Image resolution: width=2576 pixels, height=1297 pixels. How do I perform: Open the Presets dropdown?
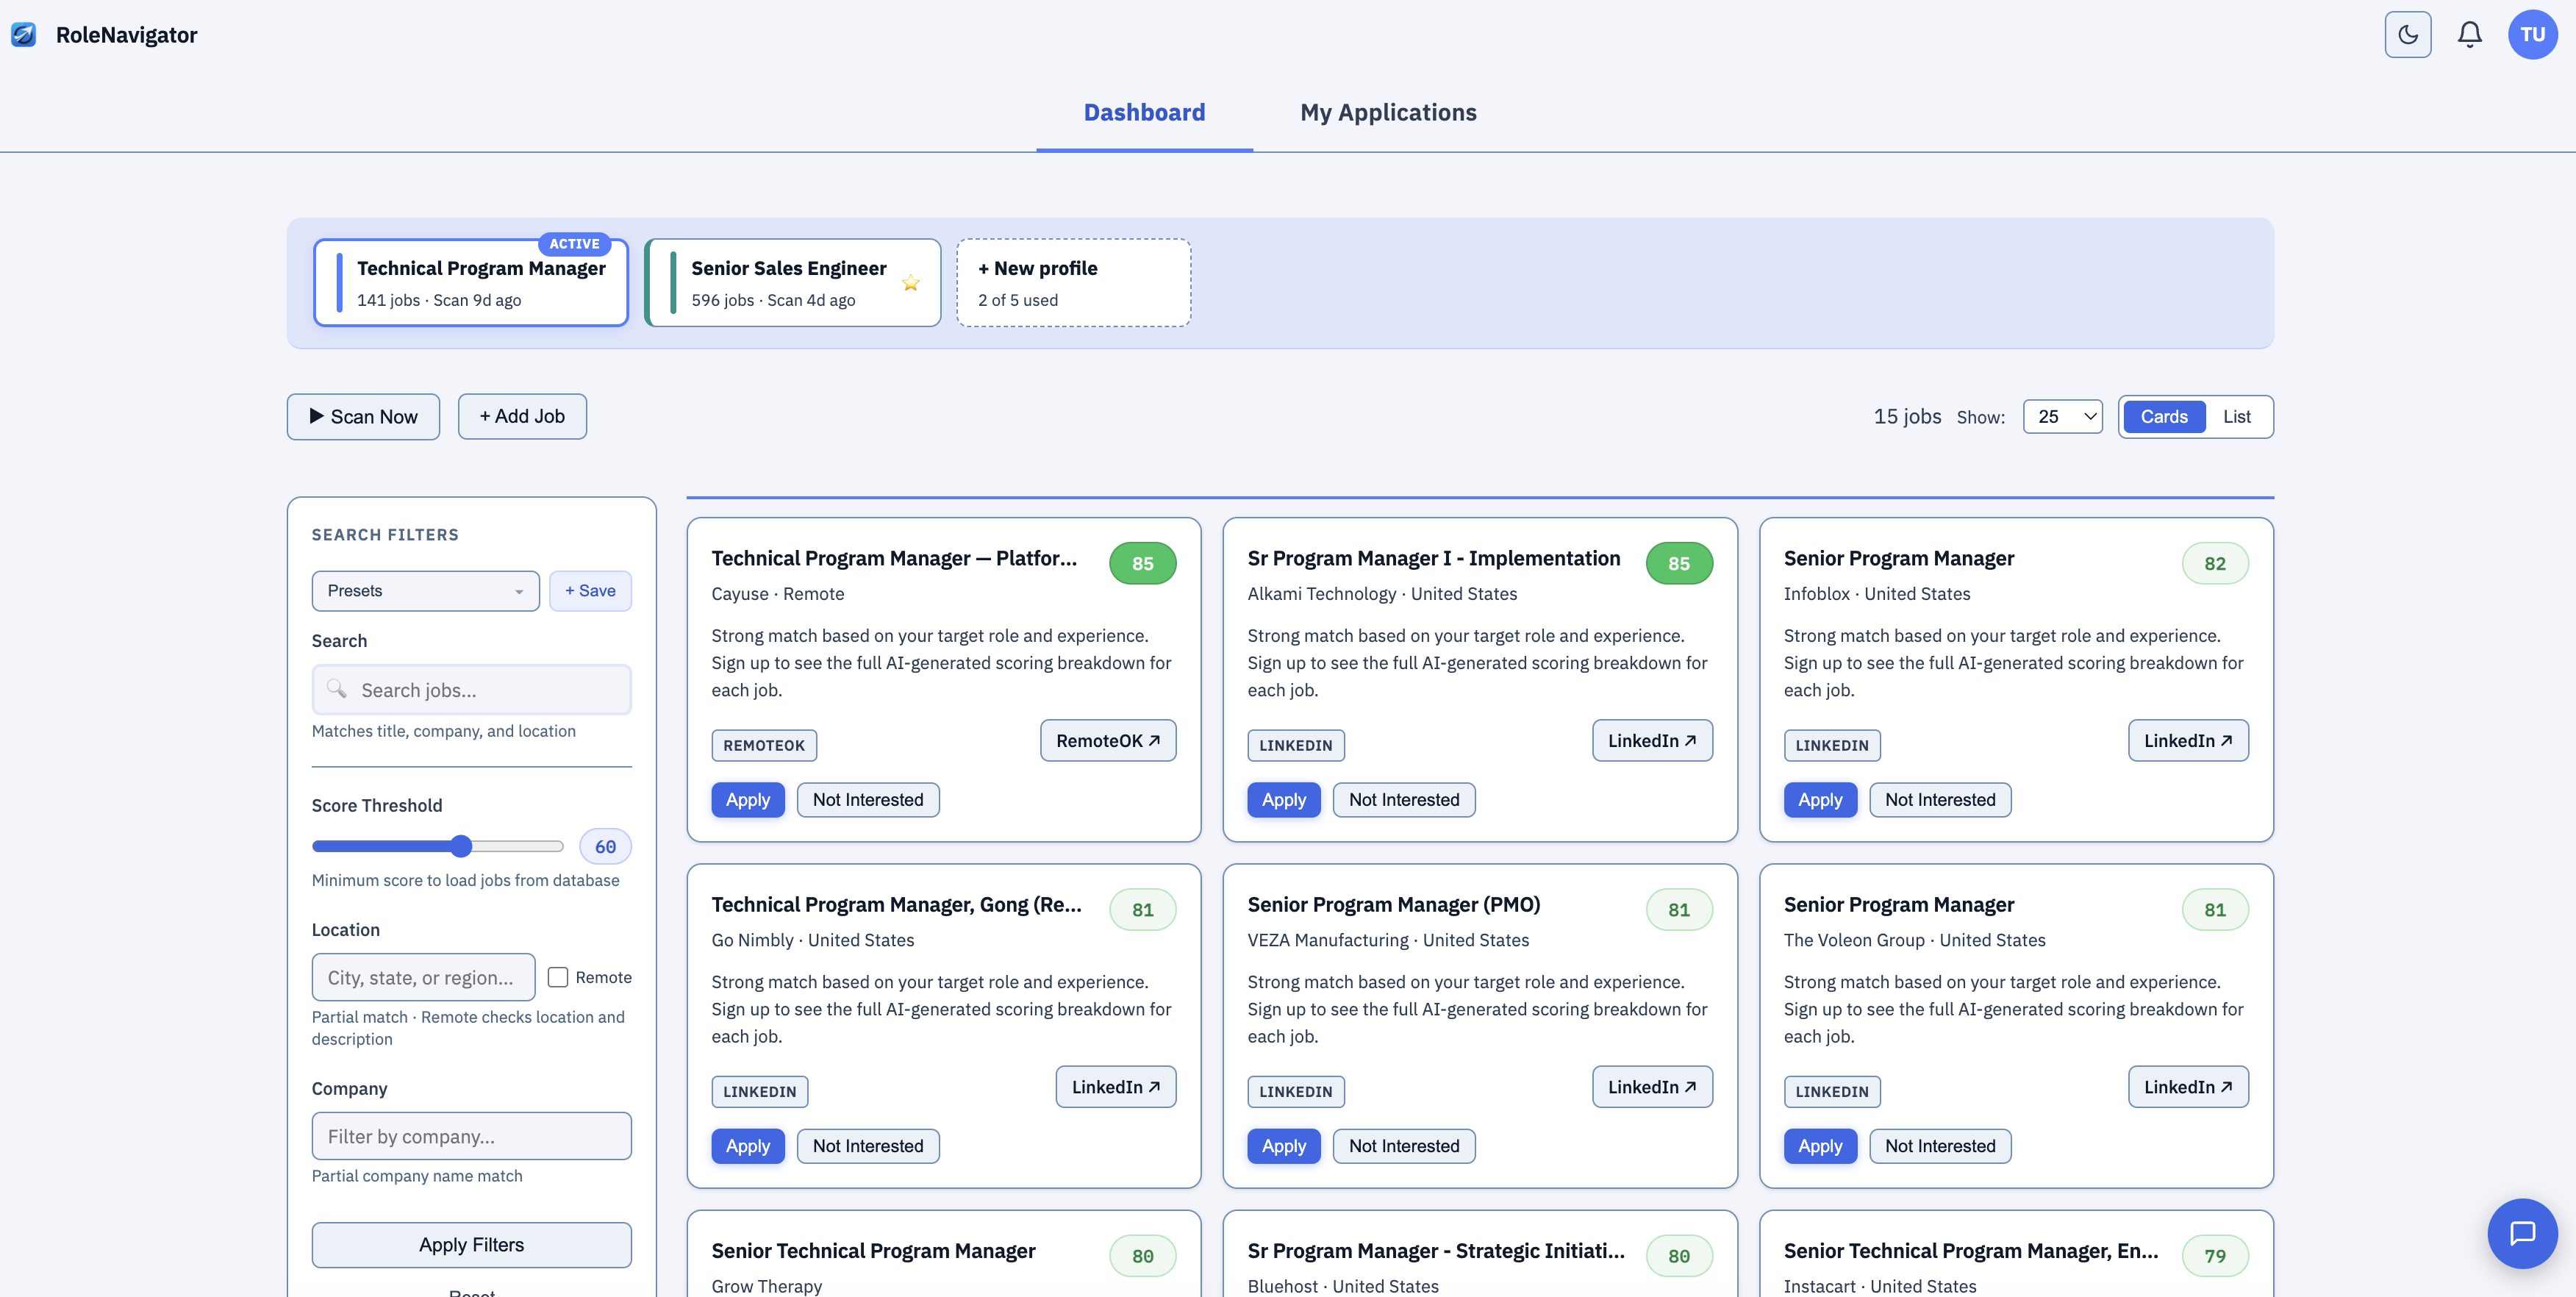[x=425, y=591]
